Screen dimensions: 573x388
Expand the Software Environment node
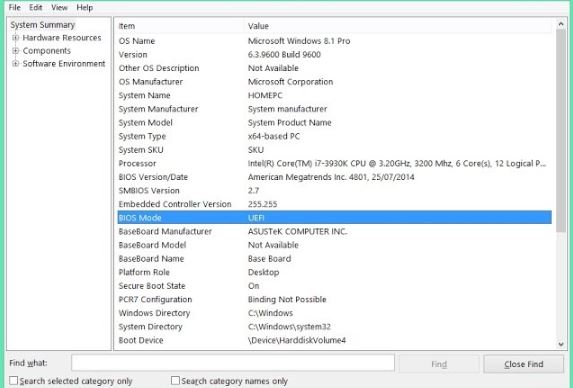pos(15,64)
